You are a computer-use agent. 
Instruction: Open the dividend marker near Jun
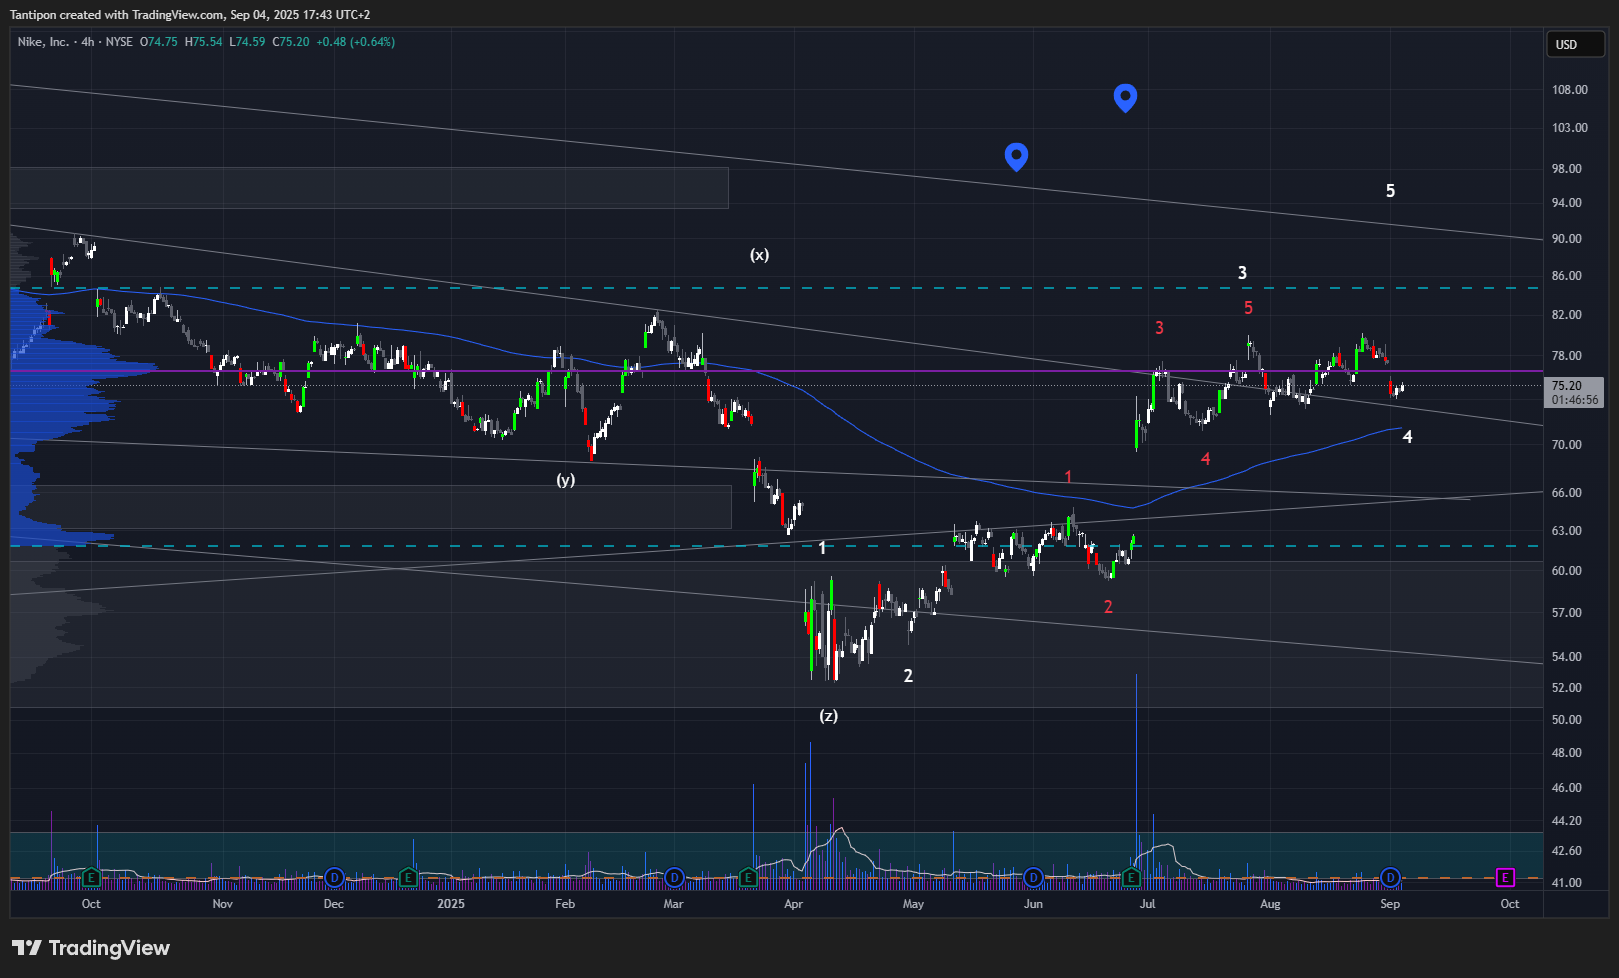pyautogui.click(x=1033, y=878)
